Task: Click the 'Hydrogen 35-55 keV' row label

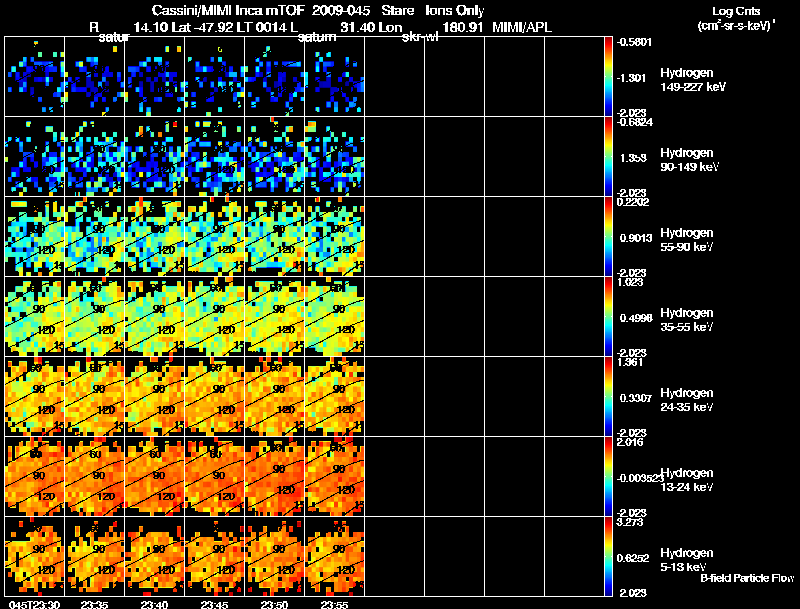Action: click(x=687, y=320)
